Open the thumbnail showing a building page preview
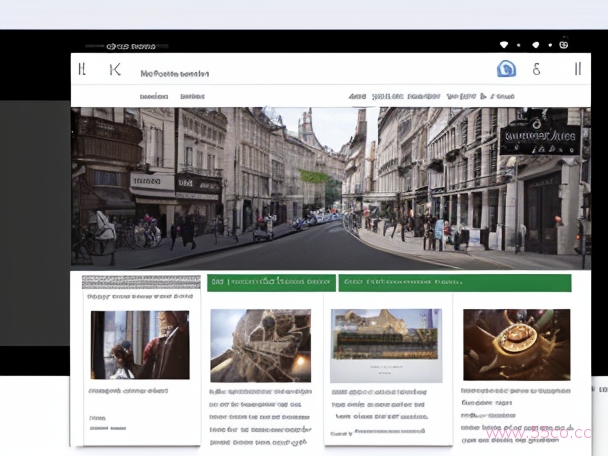 click(x=386, y=345)
